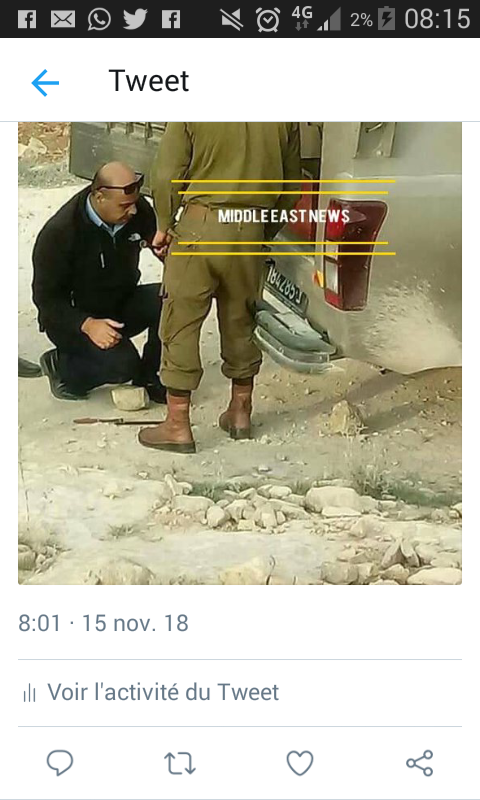The height and width of the screenshot is (800, 480).
Task: Like the tweet with the heart icon
Action: pos(299,763)
